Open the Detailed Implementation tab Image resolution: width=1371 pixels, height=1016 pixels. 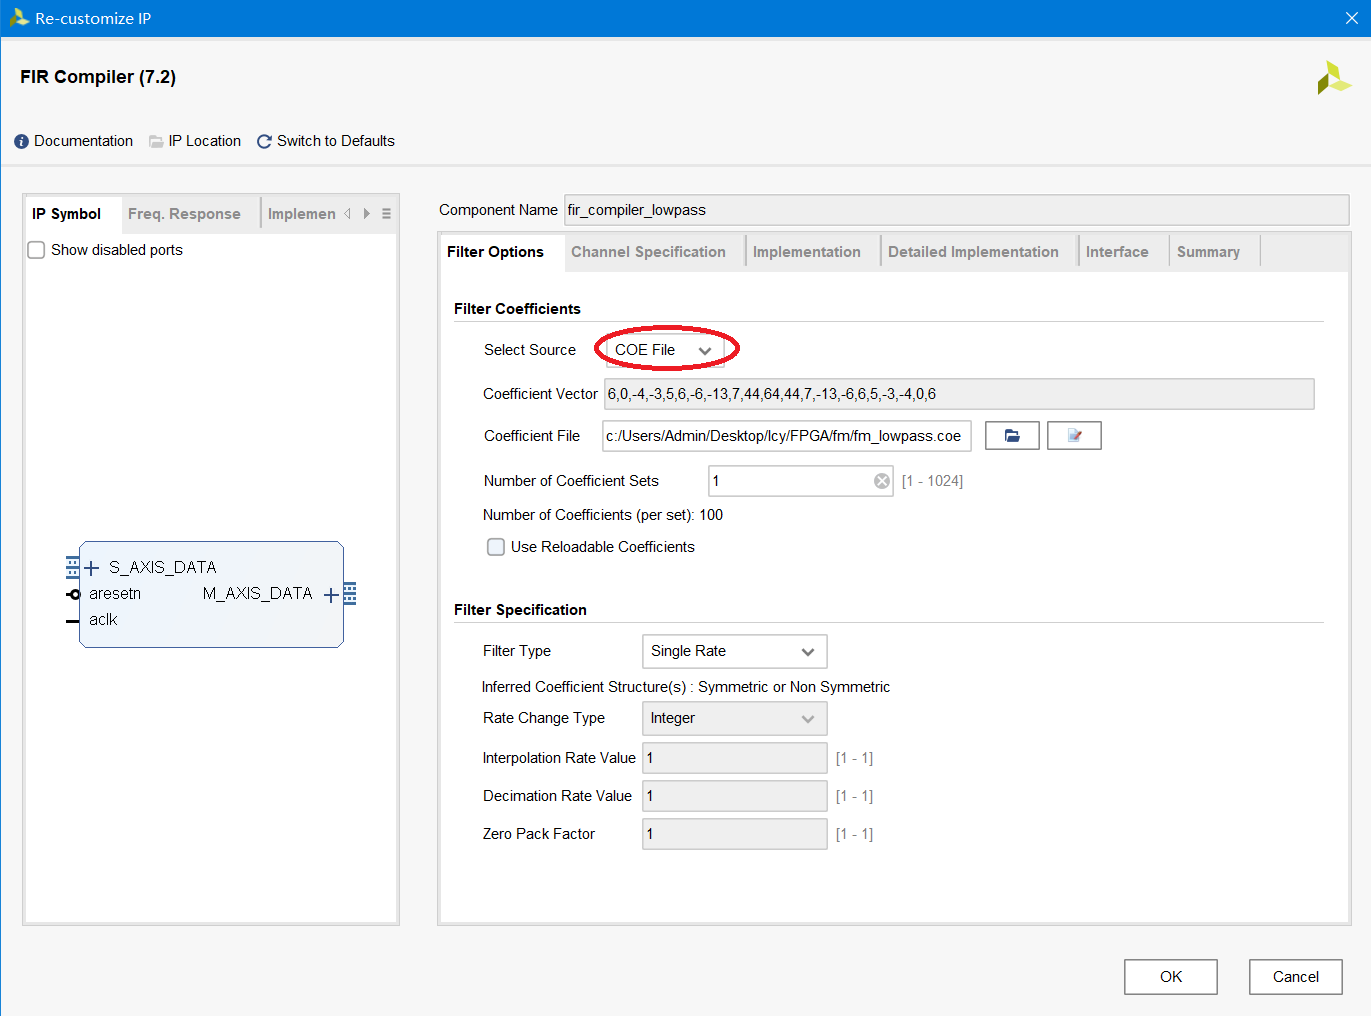point(973,252)
